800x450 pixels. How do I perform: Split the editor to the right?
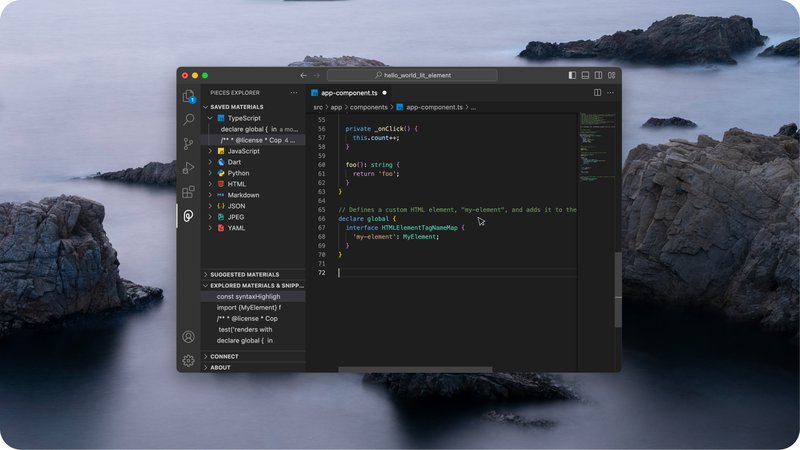597,93
